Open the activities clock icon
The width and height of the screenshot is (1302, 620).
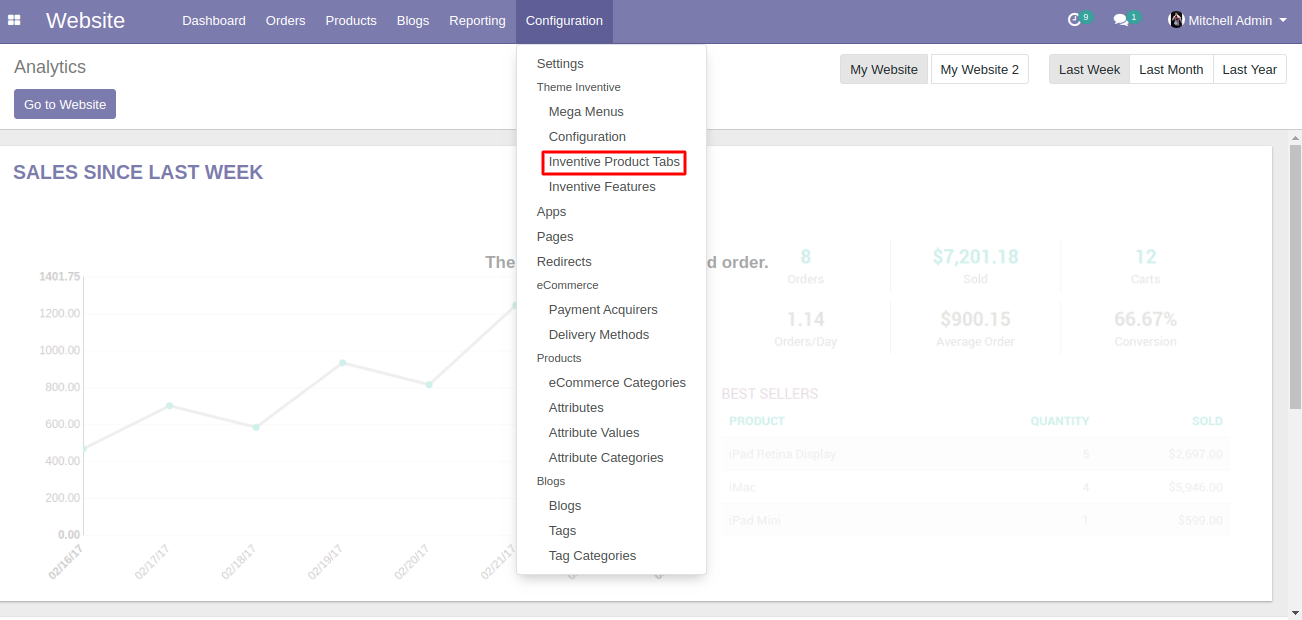coord(1075,20)
